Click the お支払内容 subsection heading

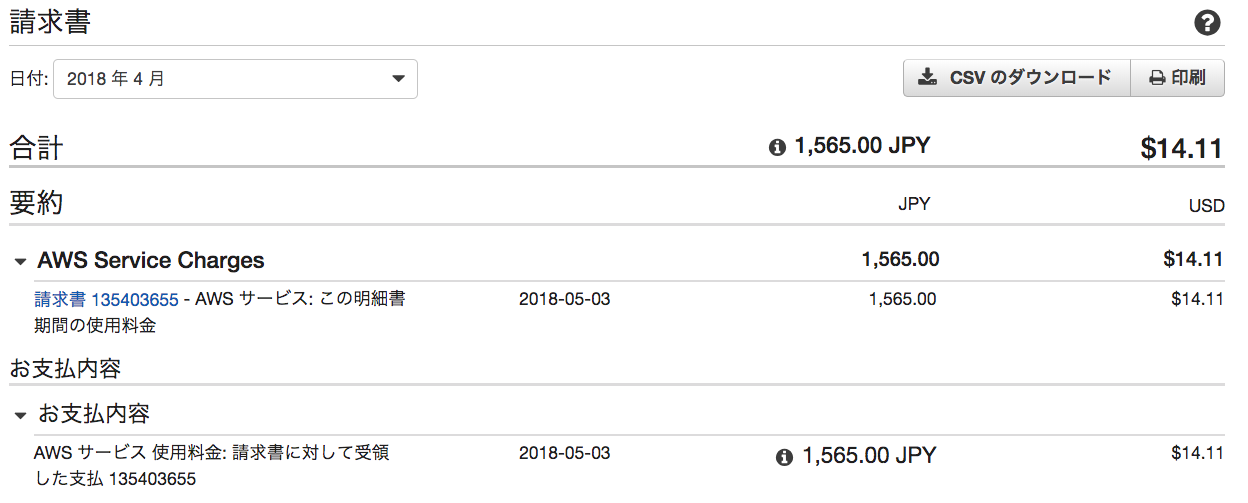tap(95, 414)
